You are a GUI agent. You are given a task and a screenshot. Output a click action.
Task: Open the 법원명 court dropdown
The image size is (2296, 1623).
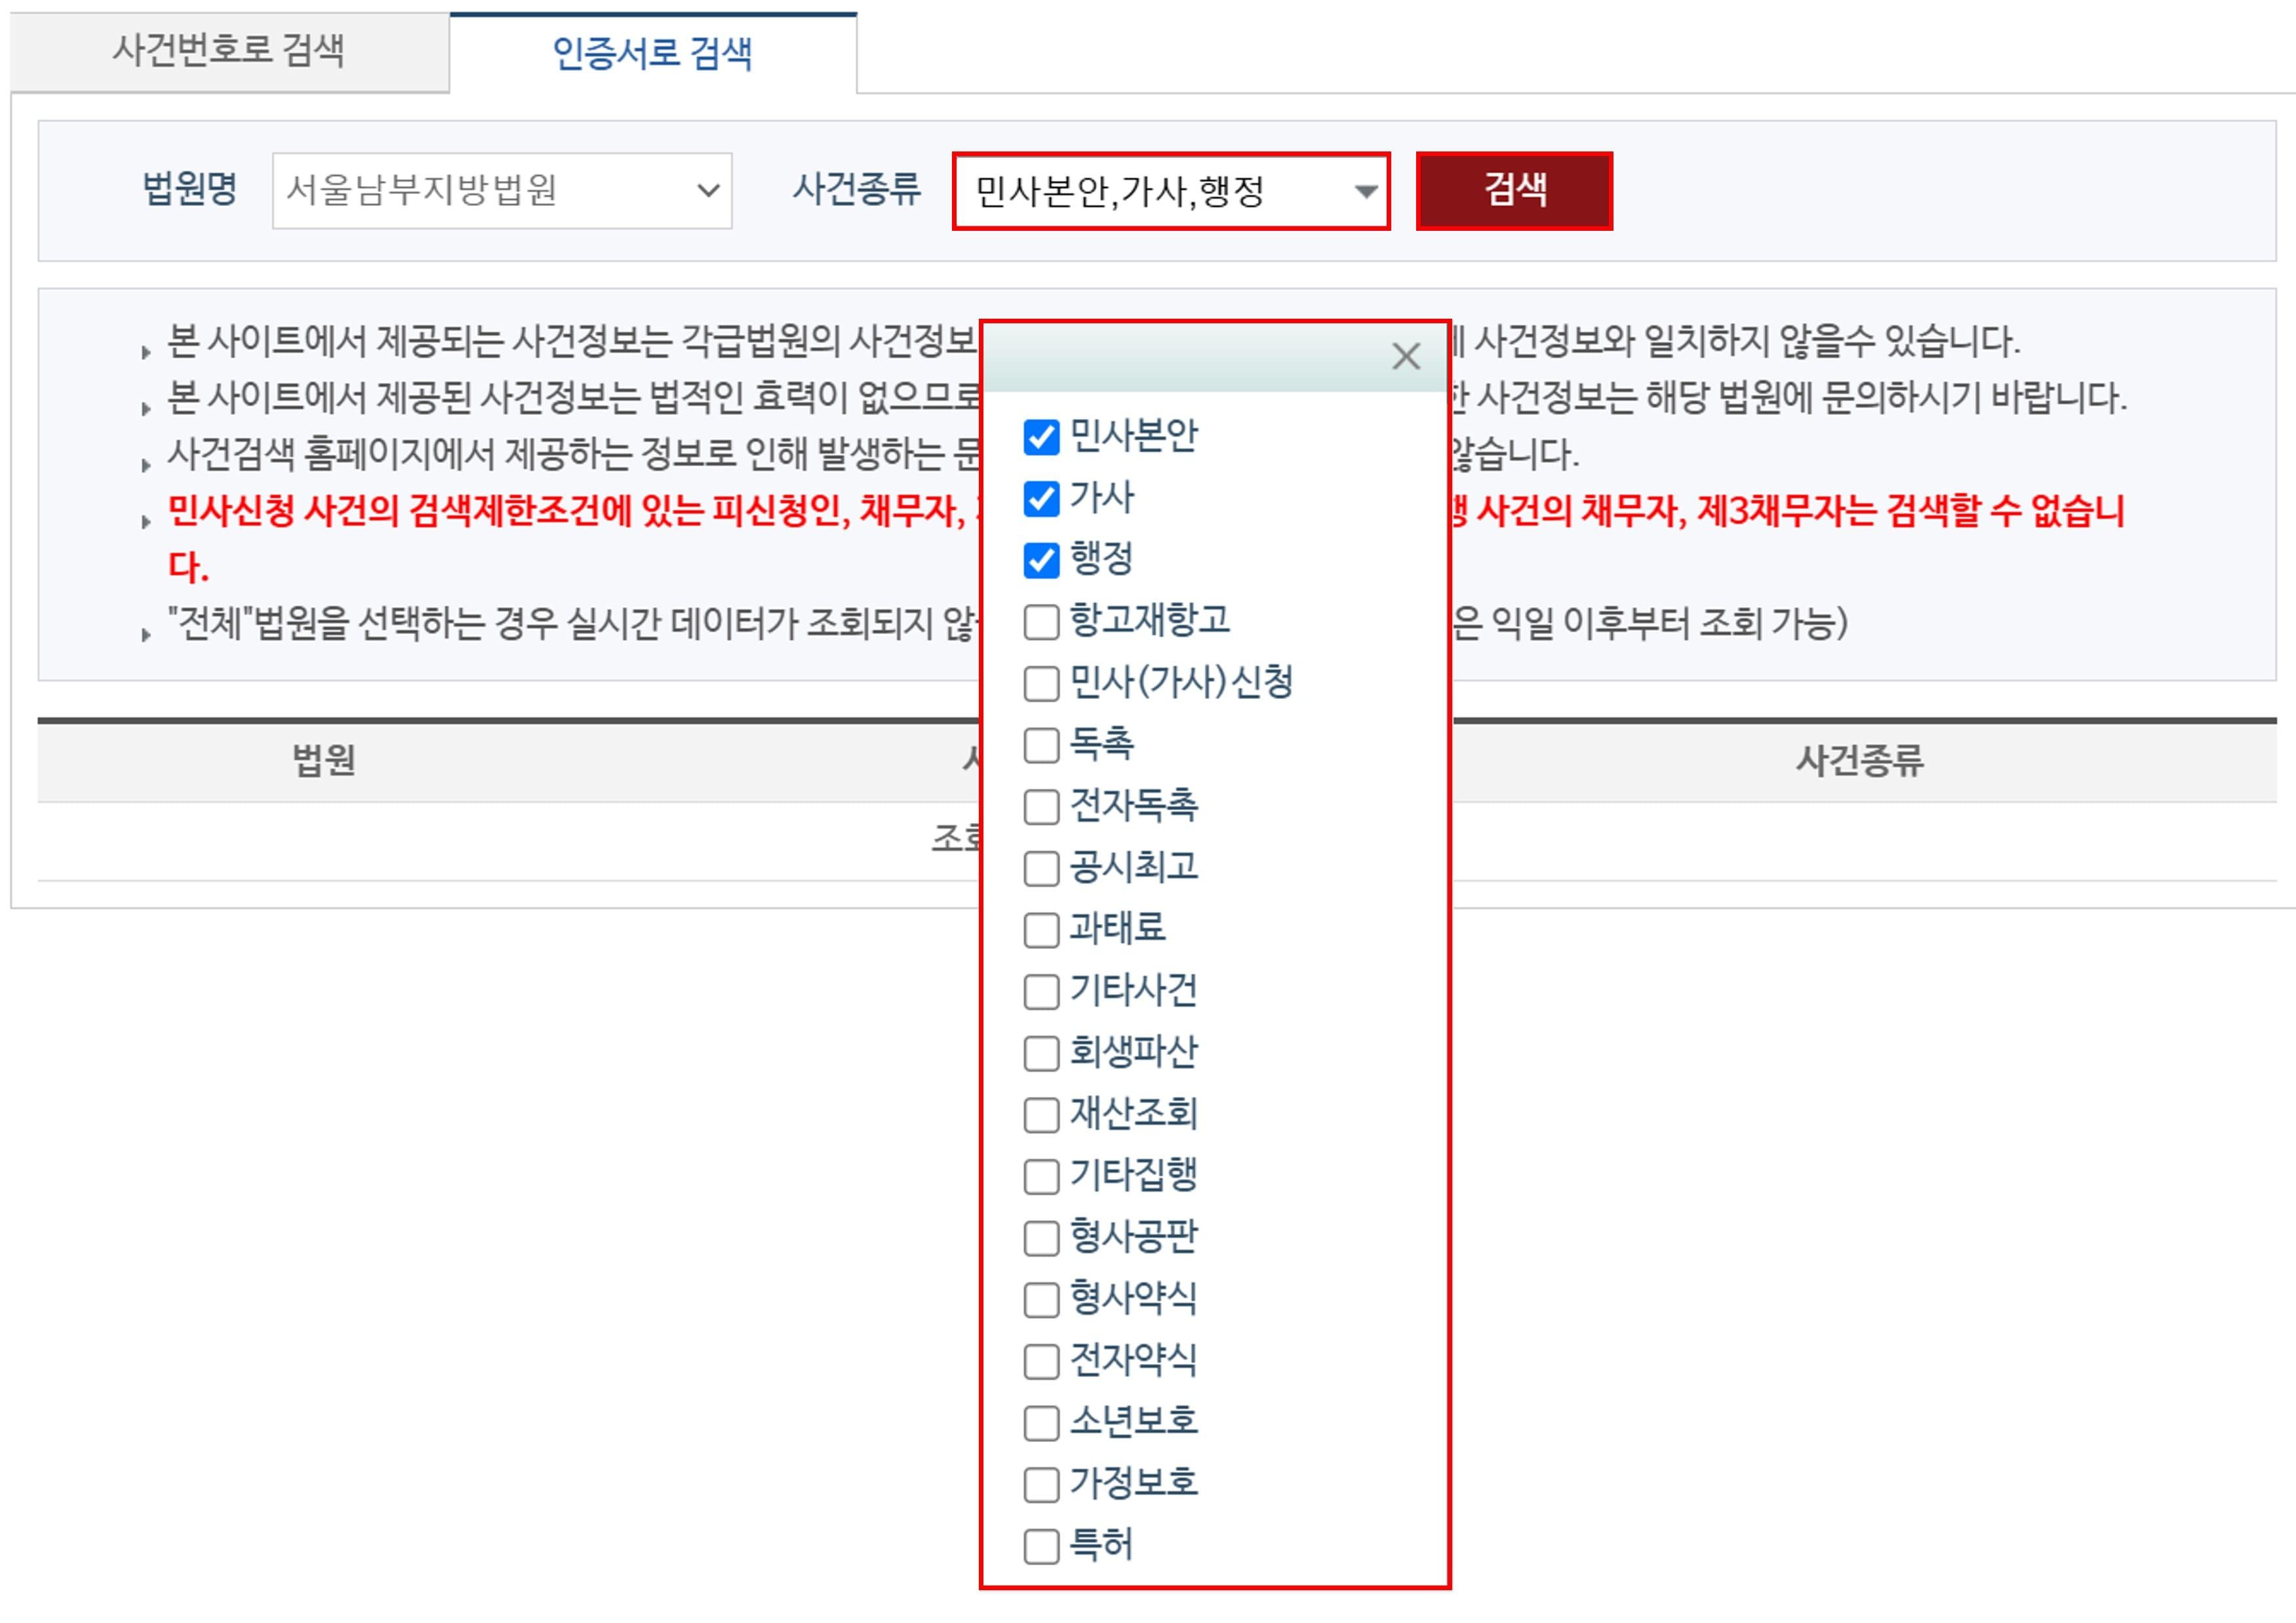(x=502, y=190)
